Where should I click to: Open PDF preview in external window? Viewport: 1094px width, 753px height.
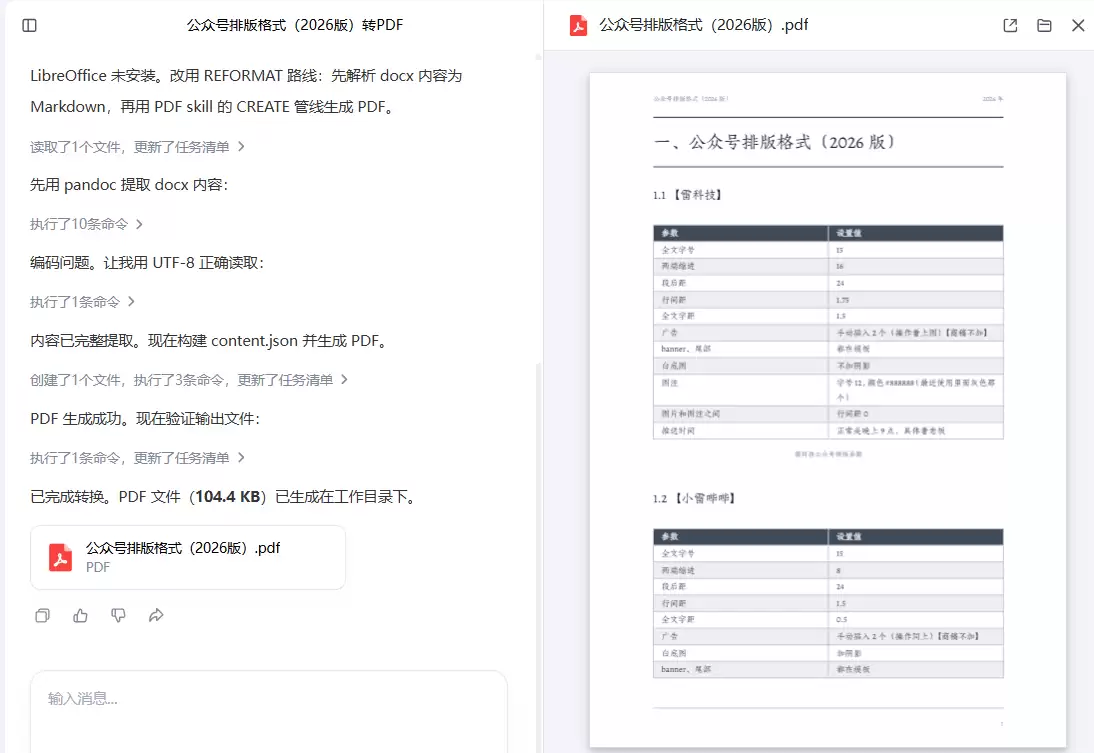[1010, 25]
